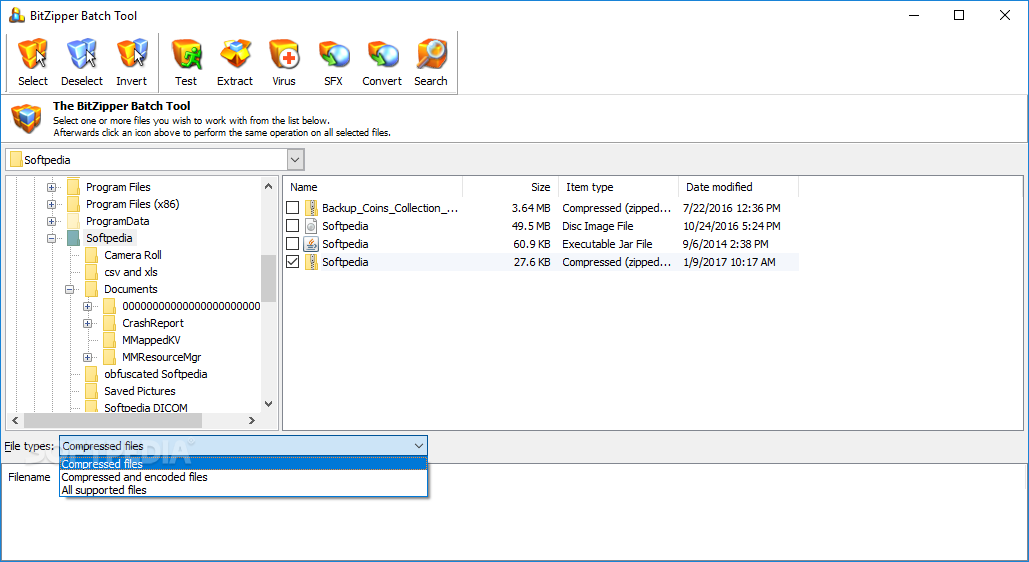Choose Compressed files from the dropdown list
The width and height of the screenshot is (1029, 562).
click(243, 464)
